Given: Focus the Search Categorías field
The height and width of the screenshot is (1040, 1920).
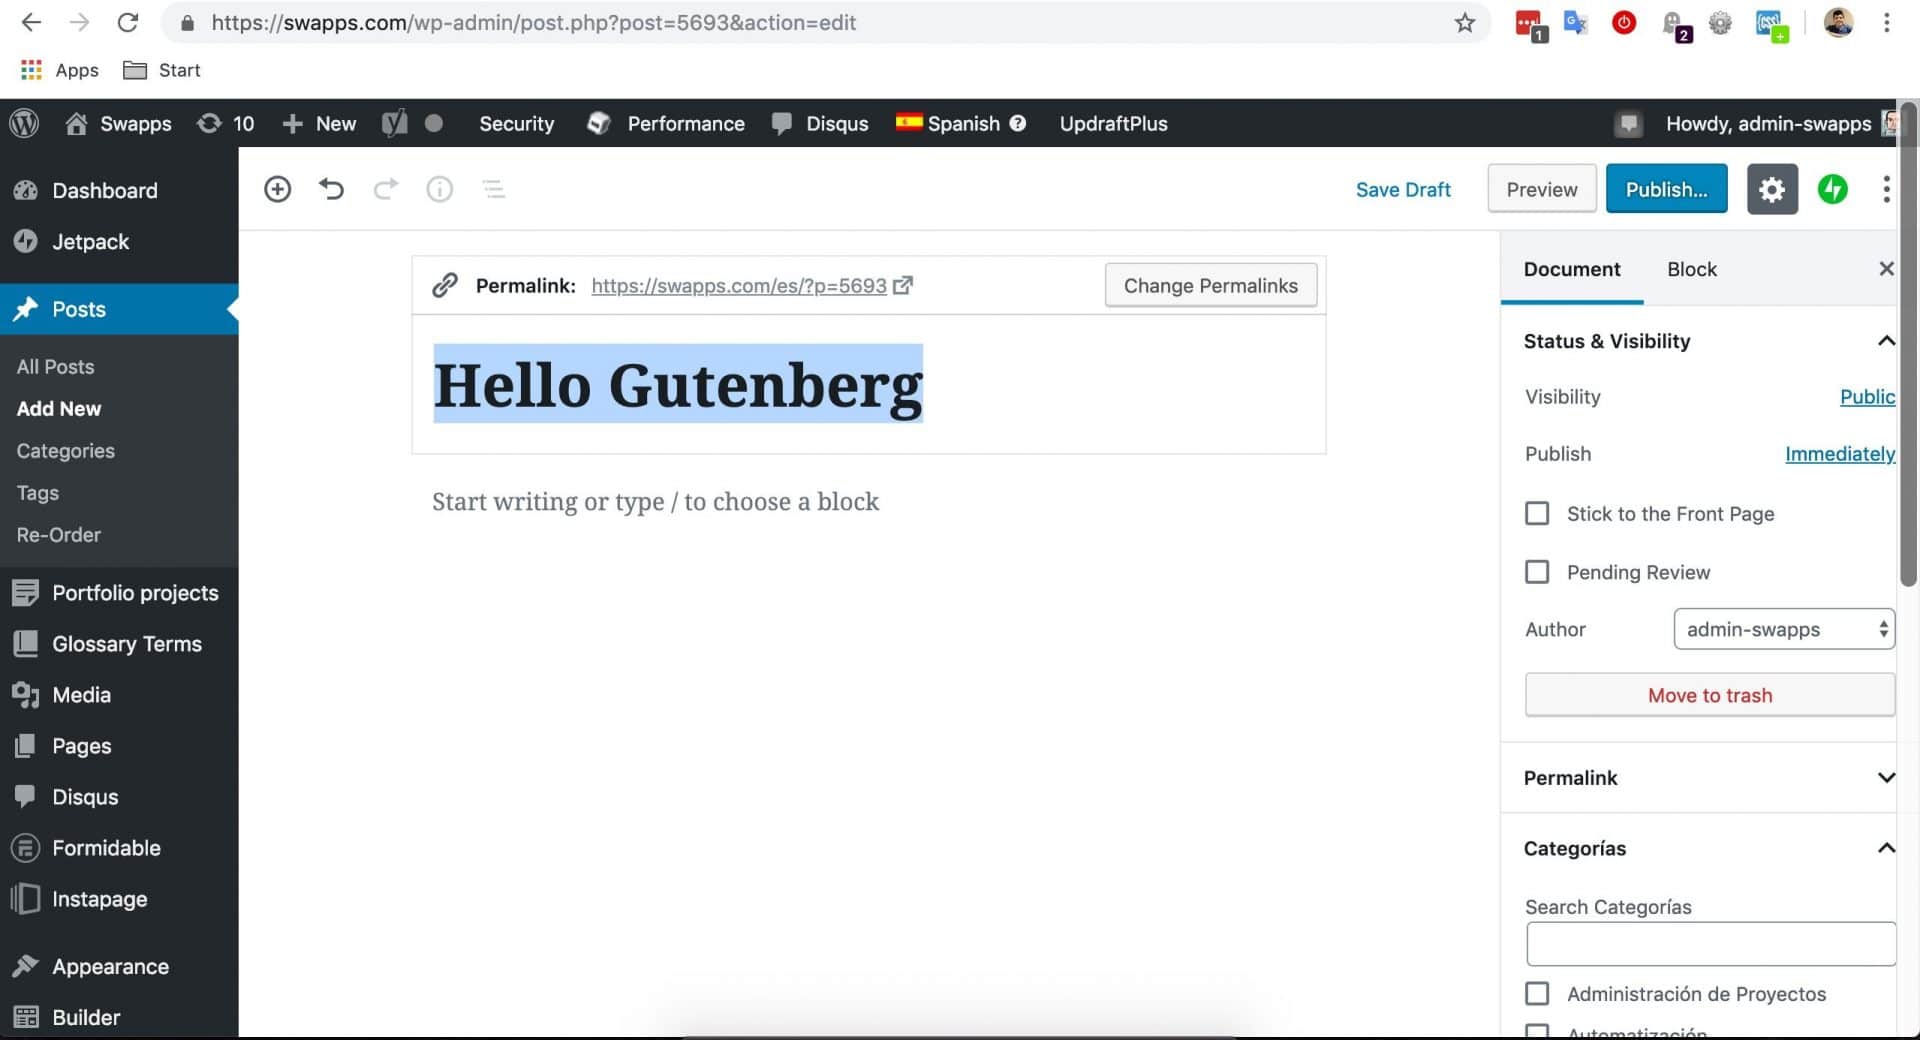Looking at the screenshot, I should (x=1711, y=944).
